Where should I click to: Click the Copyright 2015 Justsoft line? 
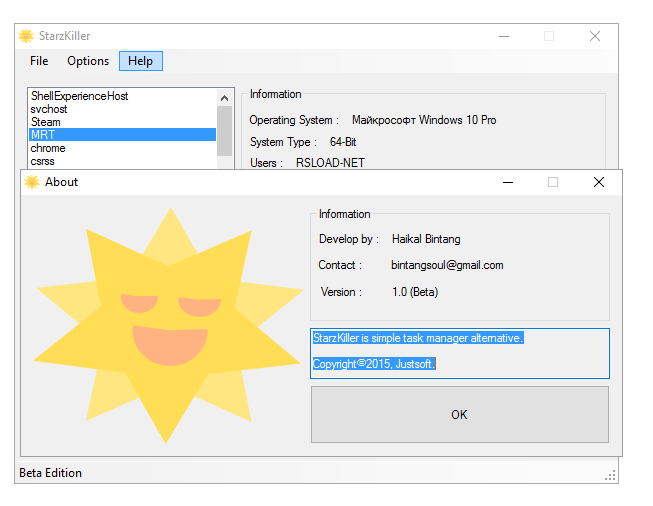click(x=374, y=364)
